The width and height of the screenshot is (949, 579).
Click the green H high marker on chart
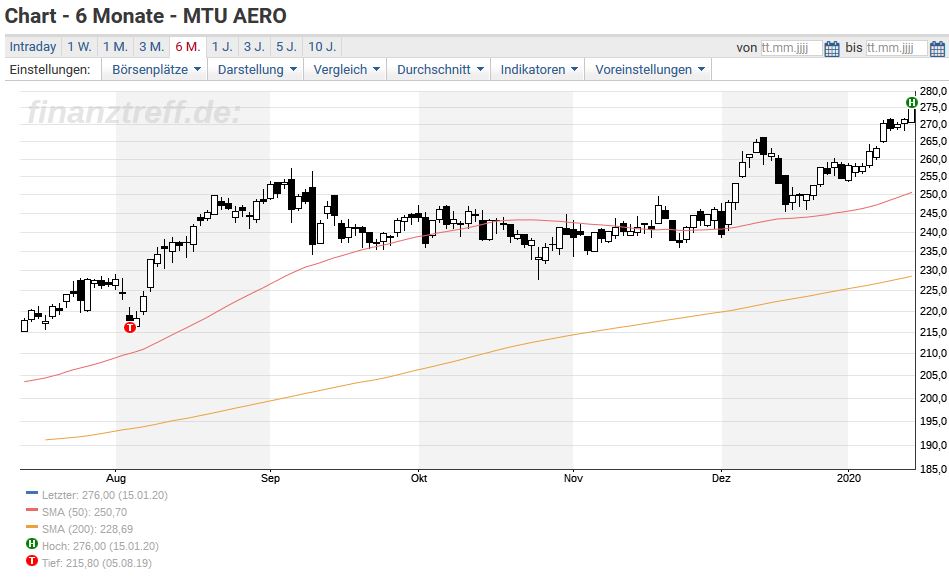point(911,102)
